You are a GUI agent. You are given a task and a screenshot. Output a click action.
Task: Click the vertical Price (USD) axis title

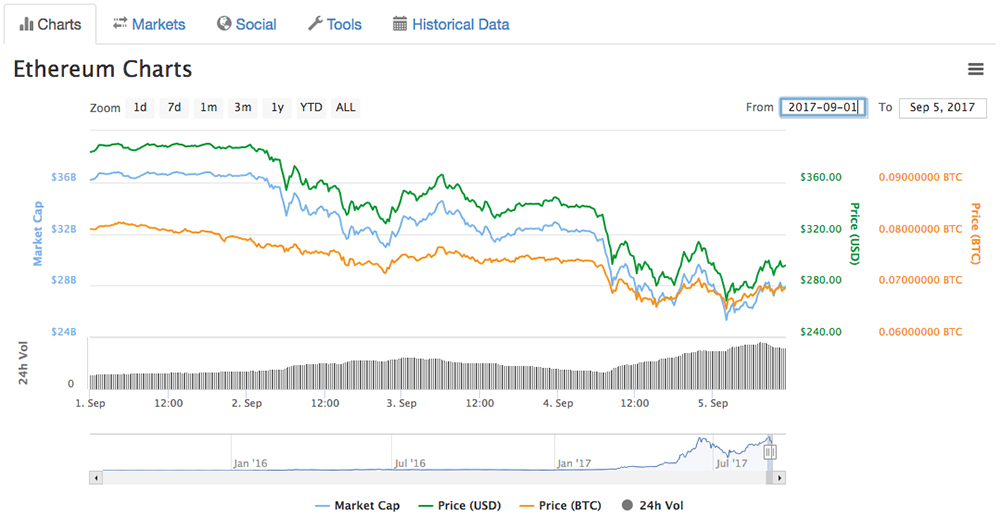(855, 233)
